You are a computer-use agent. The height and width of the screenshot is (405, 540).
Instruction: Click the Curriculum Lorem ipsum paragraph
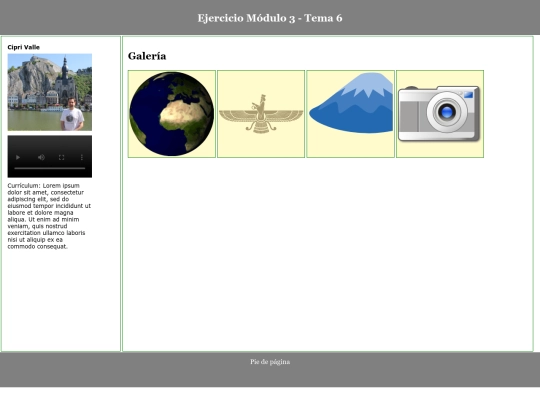pyautogui.click(x=49, y=216)
